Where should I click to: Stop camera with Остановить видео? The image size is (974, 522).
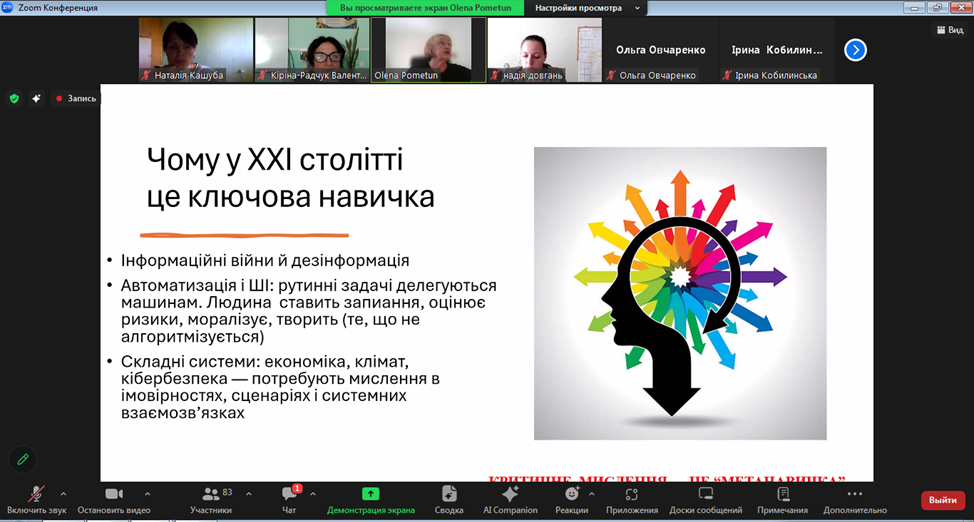click(x=113, y=495)
